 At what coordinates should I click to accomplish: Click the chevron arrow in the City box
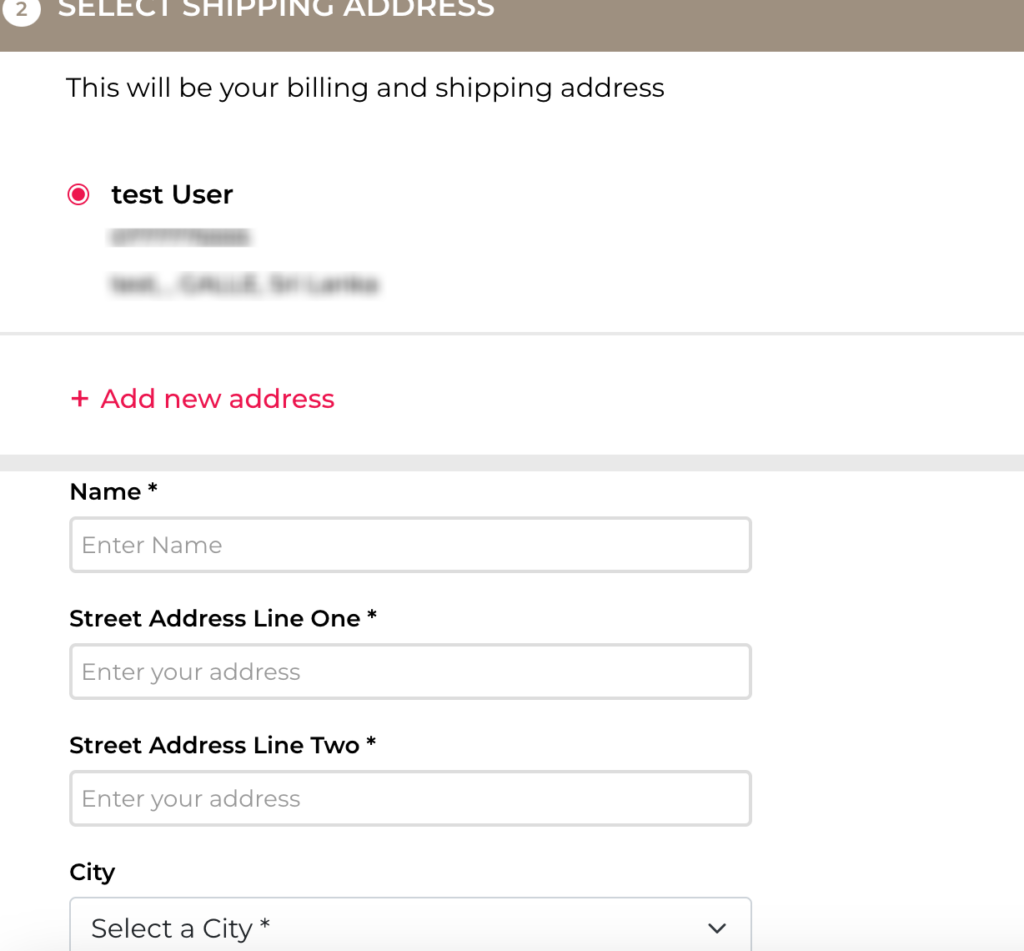(716, 928)
